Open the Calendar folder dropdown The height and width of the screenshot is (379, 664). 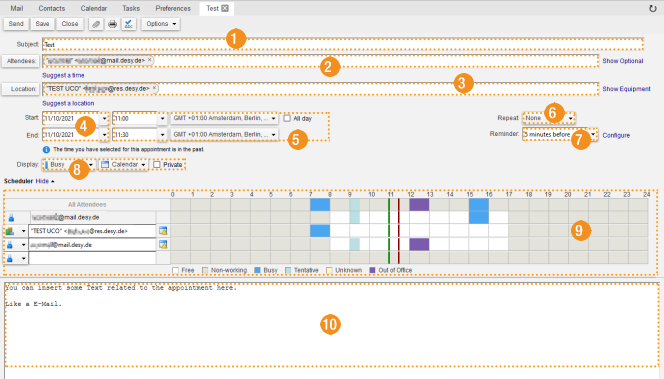124,164
